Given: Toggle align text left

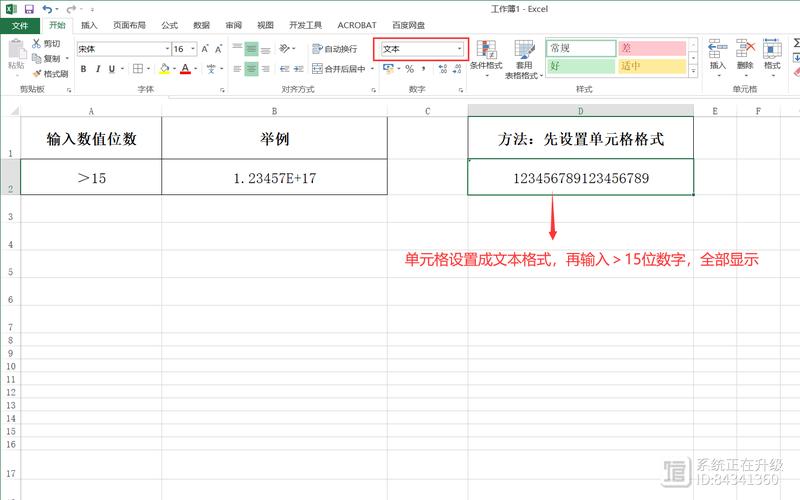Looking at the screenshot, I should click(237, 68).
